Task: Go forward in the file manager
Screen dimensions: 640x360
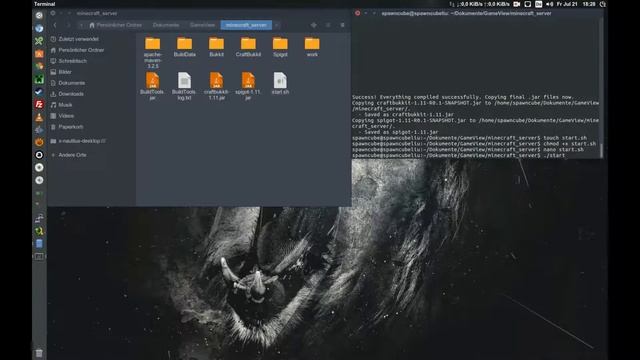Action: click(x=68, y=25)
